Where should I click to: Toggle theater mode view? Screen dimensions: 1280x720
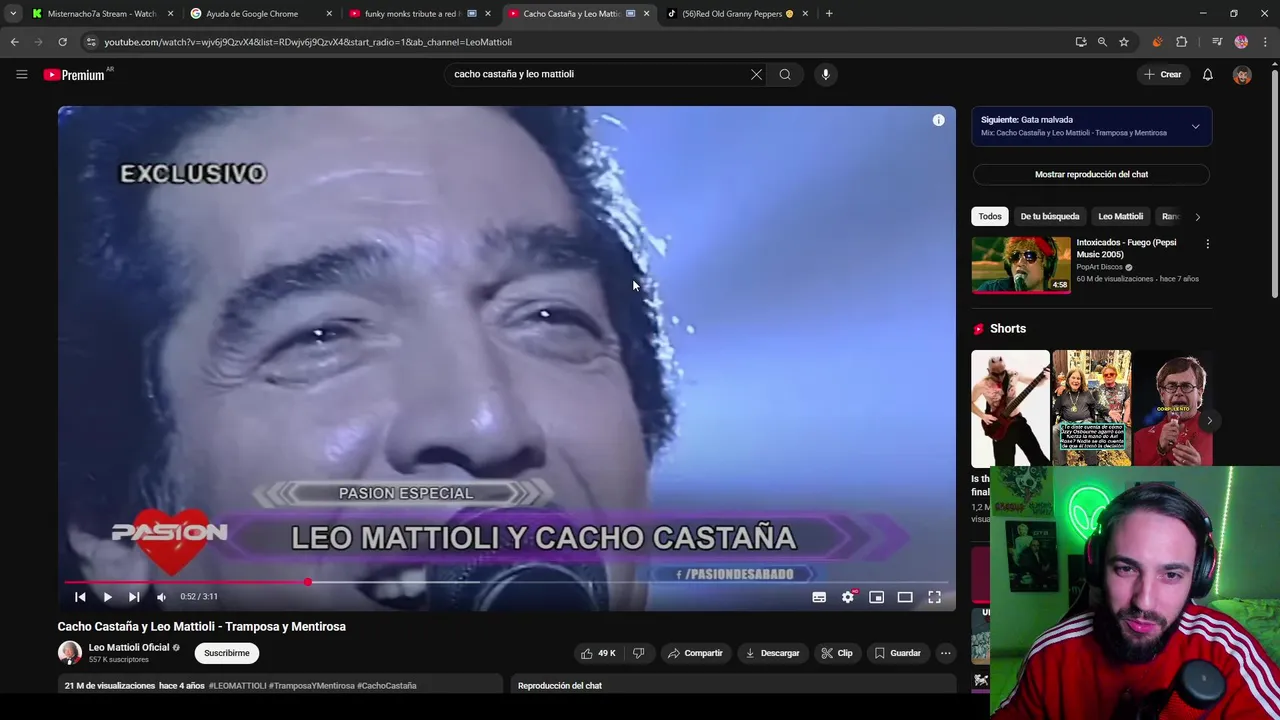click(905, 597)
